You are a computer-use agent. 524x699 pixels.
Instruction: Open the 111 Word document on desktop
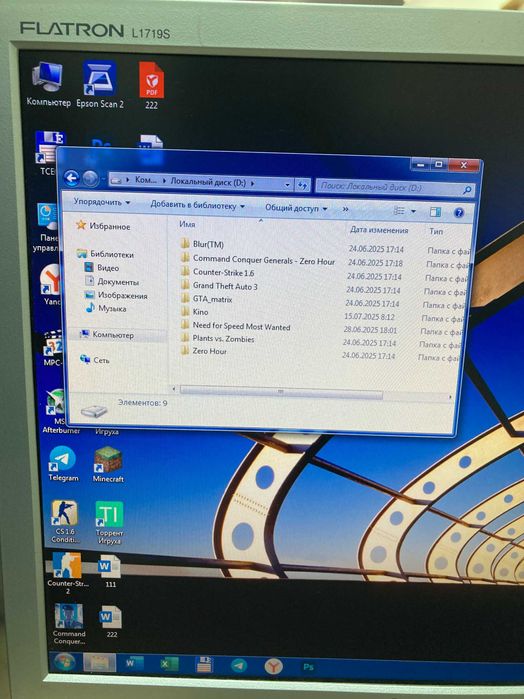tap(110, 571)
